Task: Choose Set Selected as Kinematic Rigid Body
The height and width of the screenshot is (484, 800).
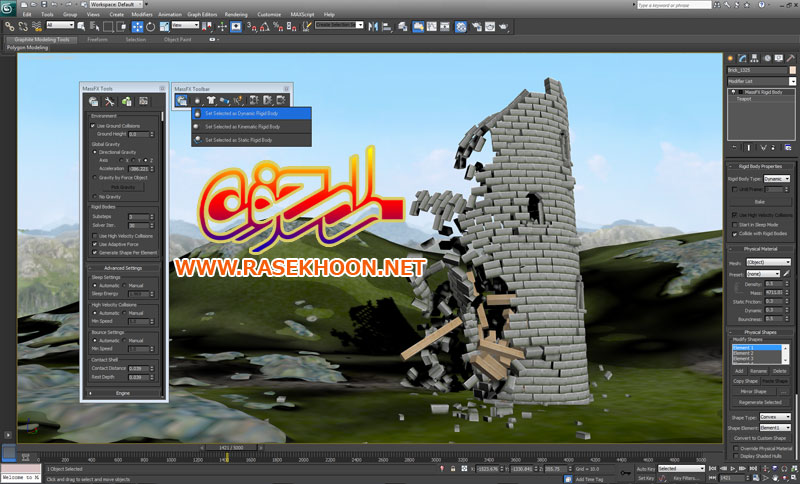Action: [252, 126]
